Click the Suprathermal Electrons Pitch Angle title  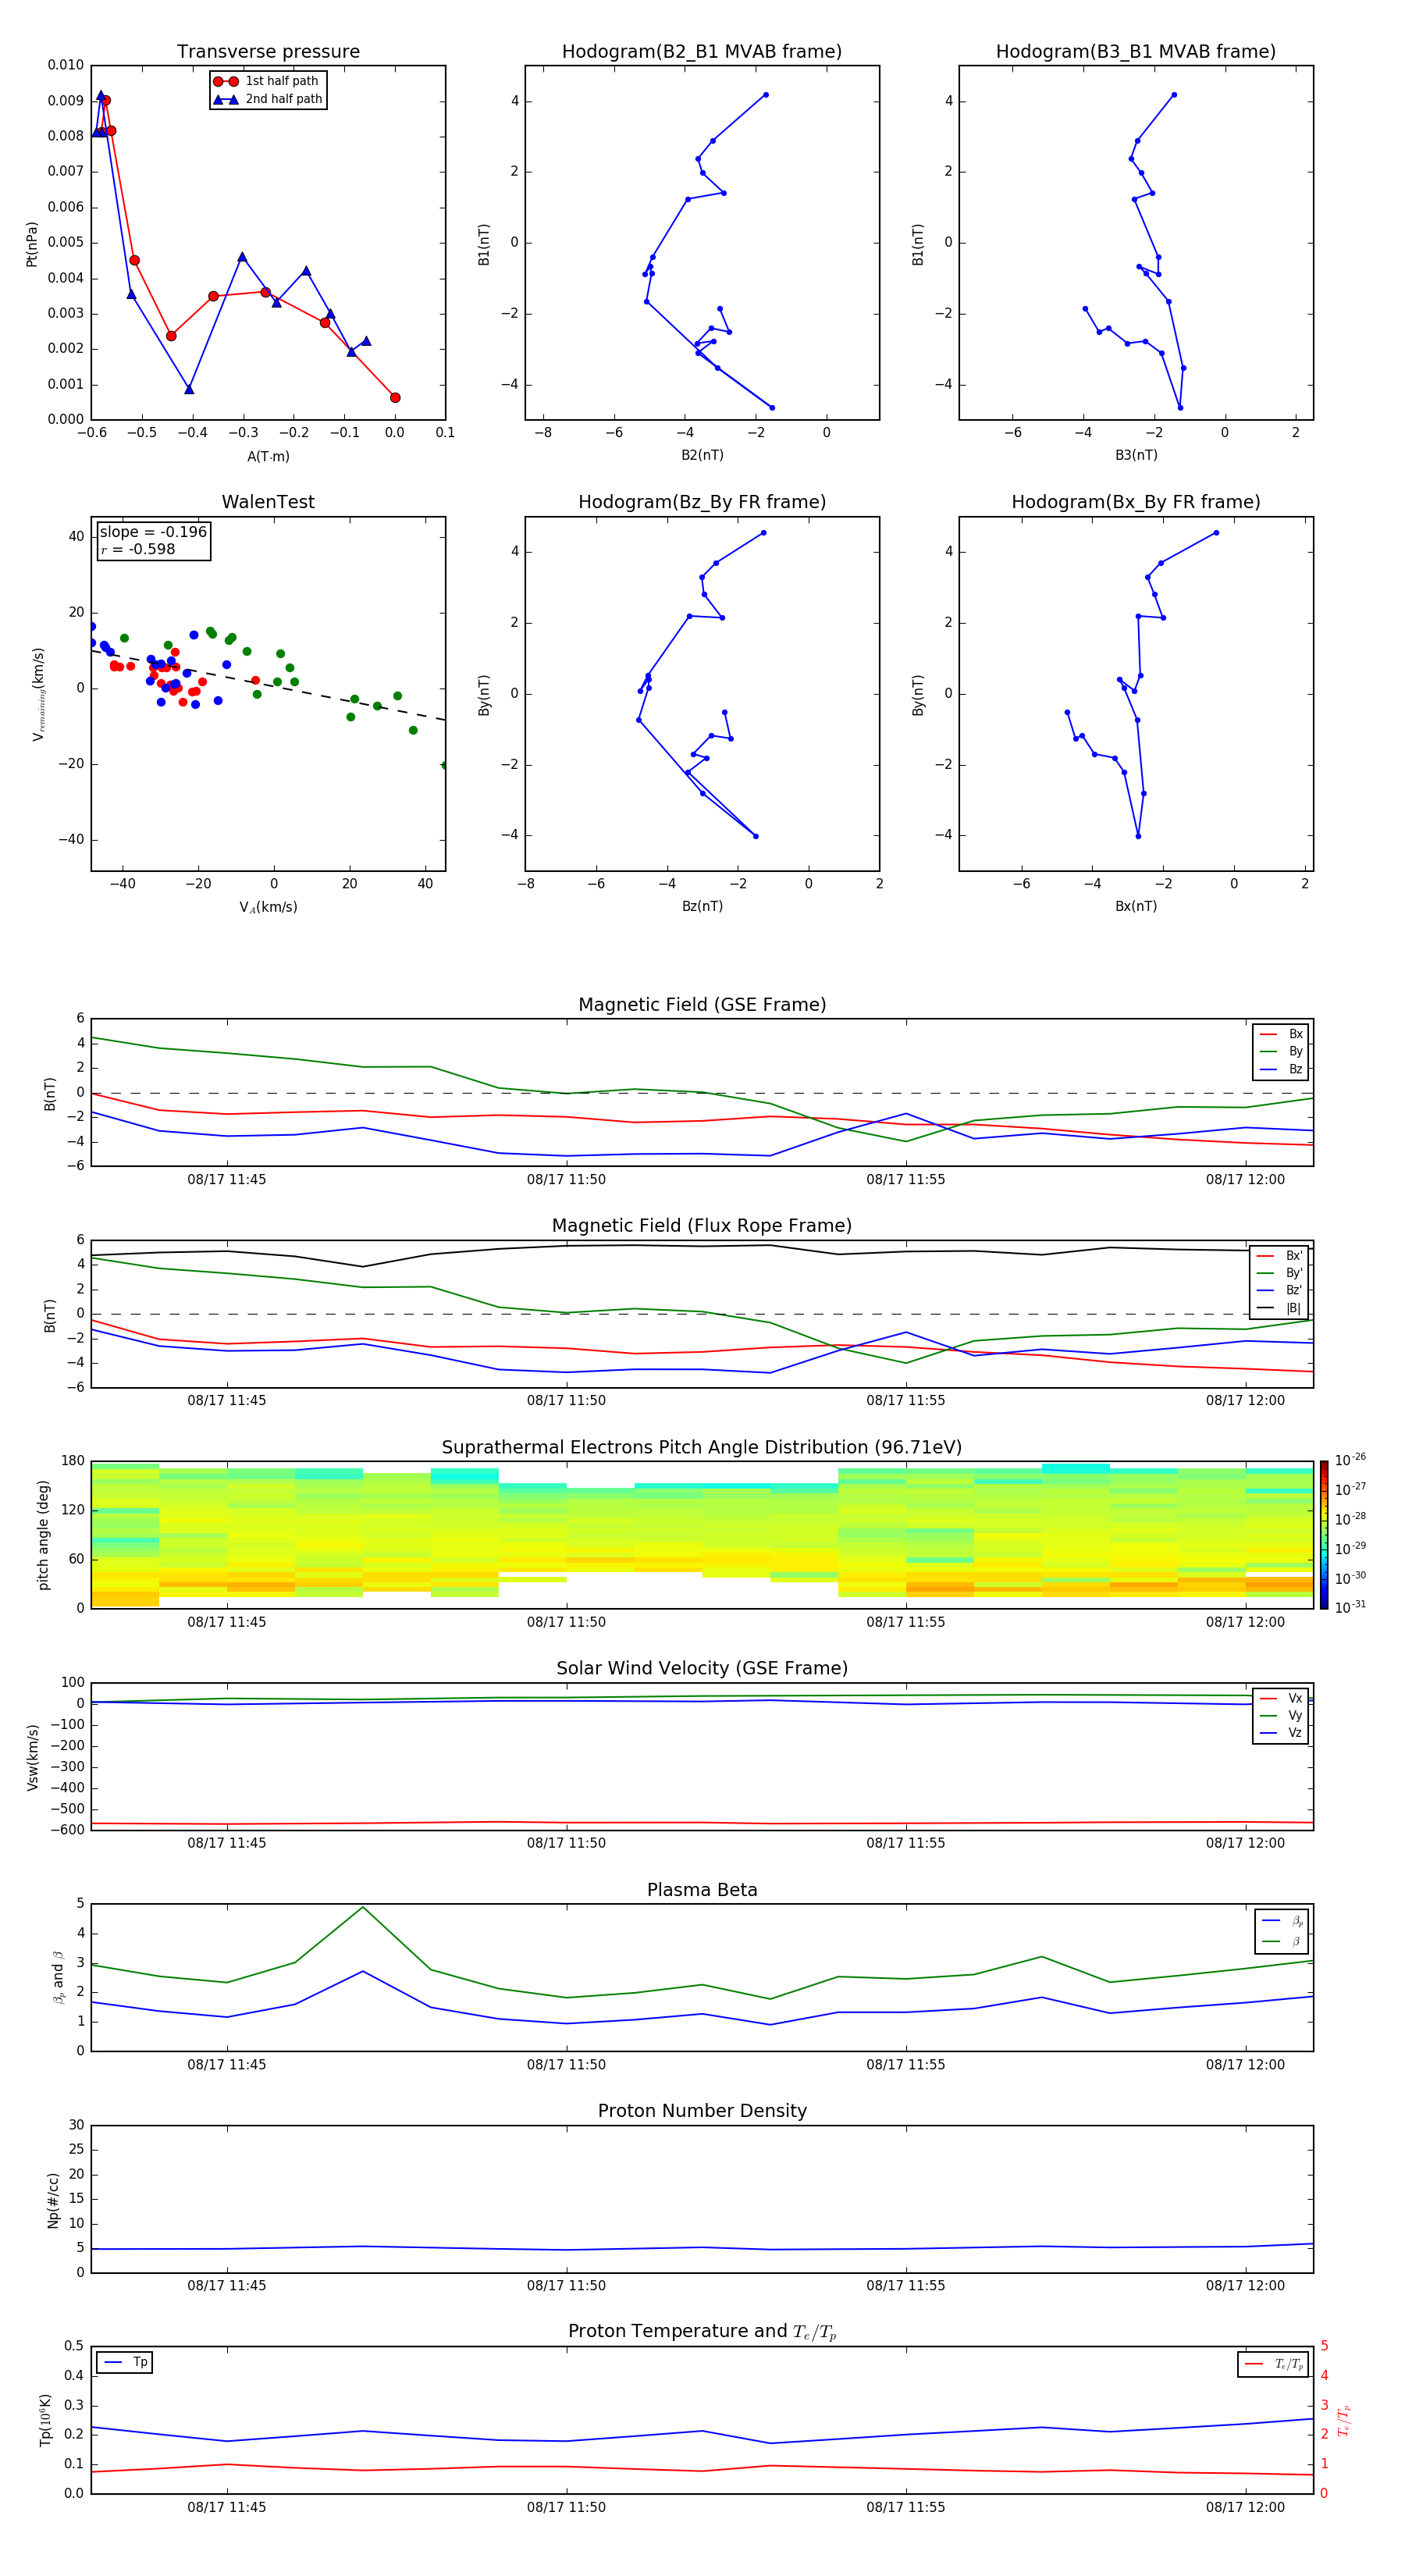pos(702,1448)
